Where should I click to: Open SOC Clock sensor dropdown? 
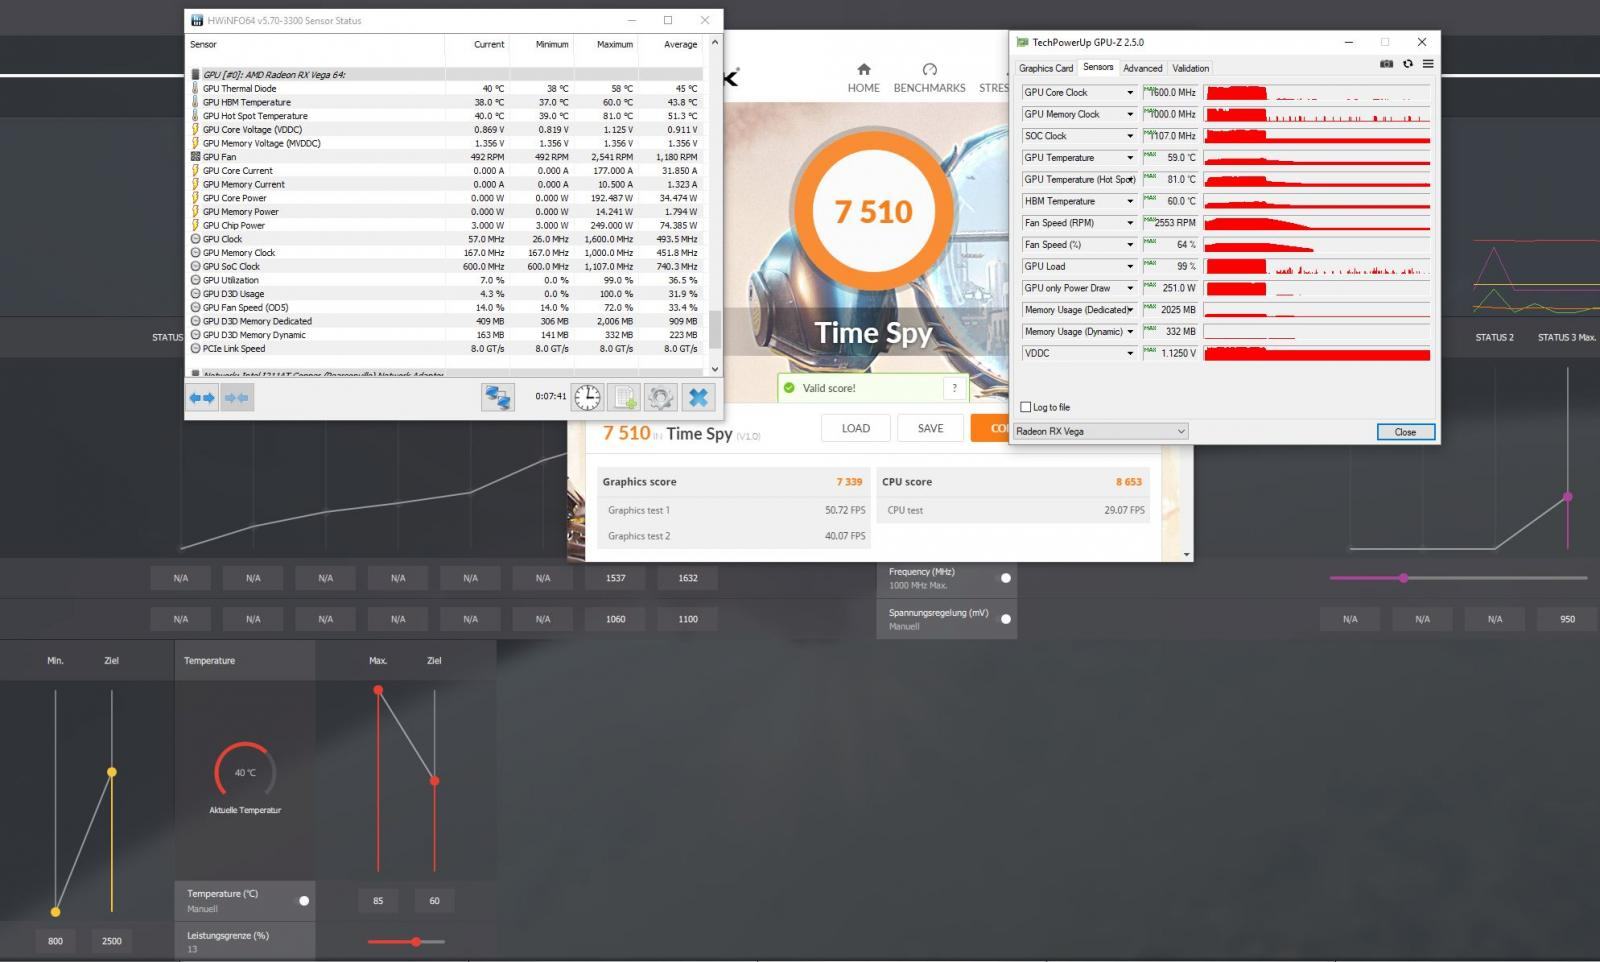tap(1130, 136)
